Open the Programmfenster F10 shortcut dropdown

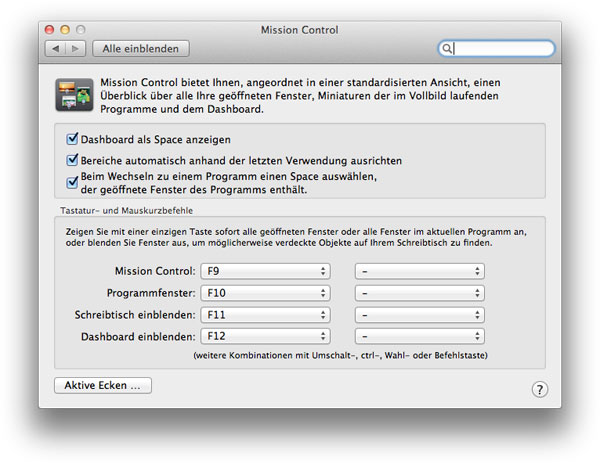pos(265,293)
